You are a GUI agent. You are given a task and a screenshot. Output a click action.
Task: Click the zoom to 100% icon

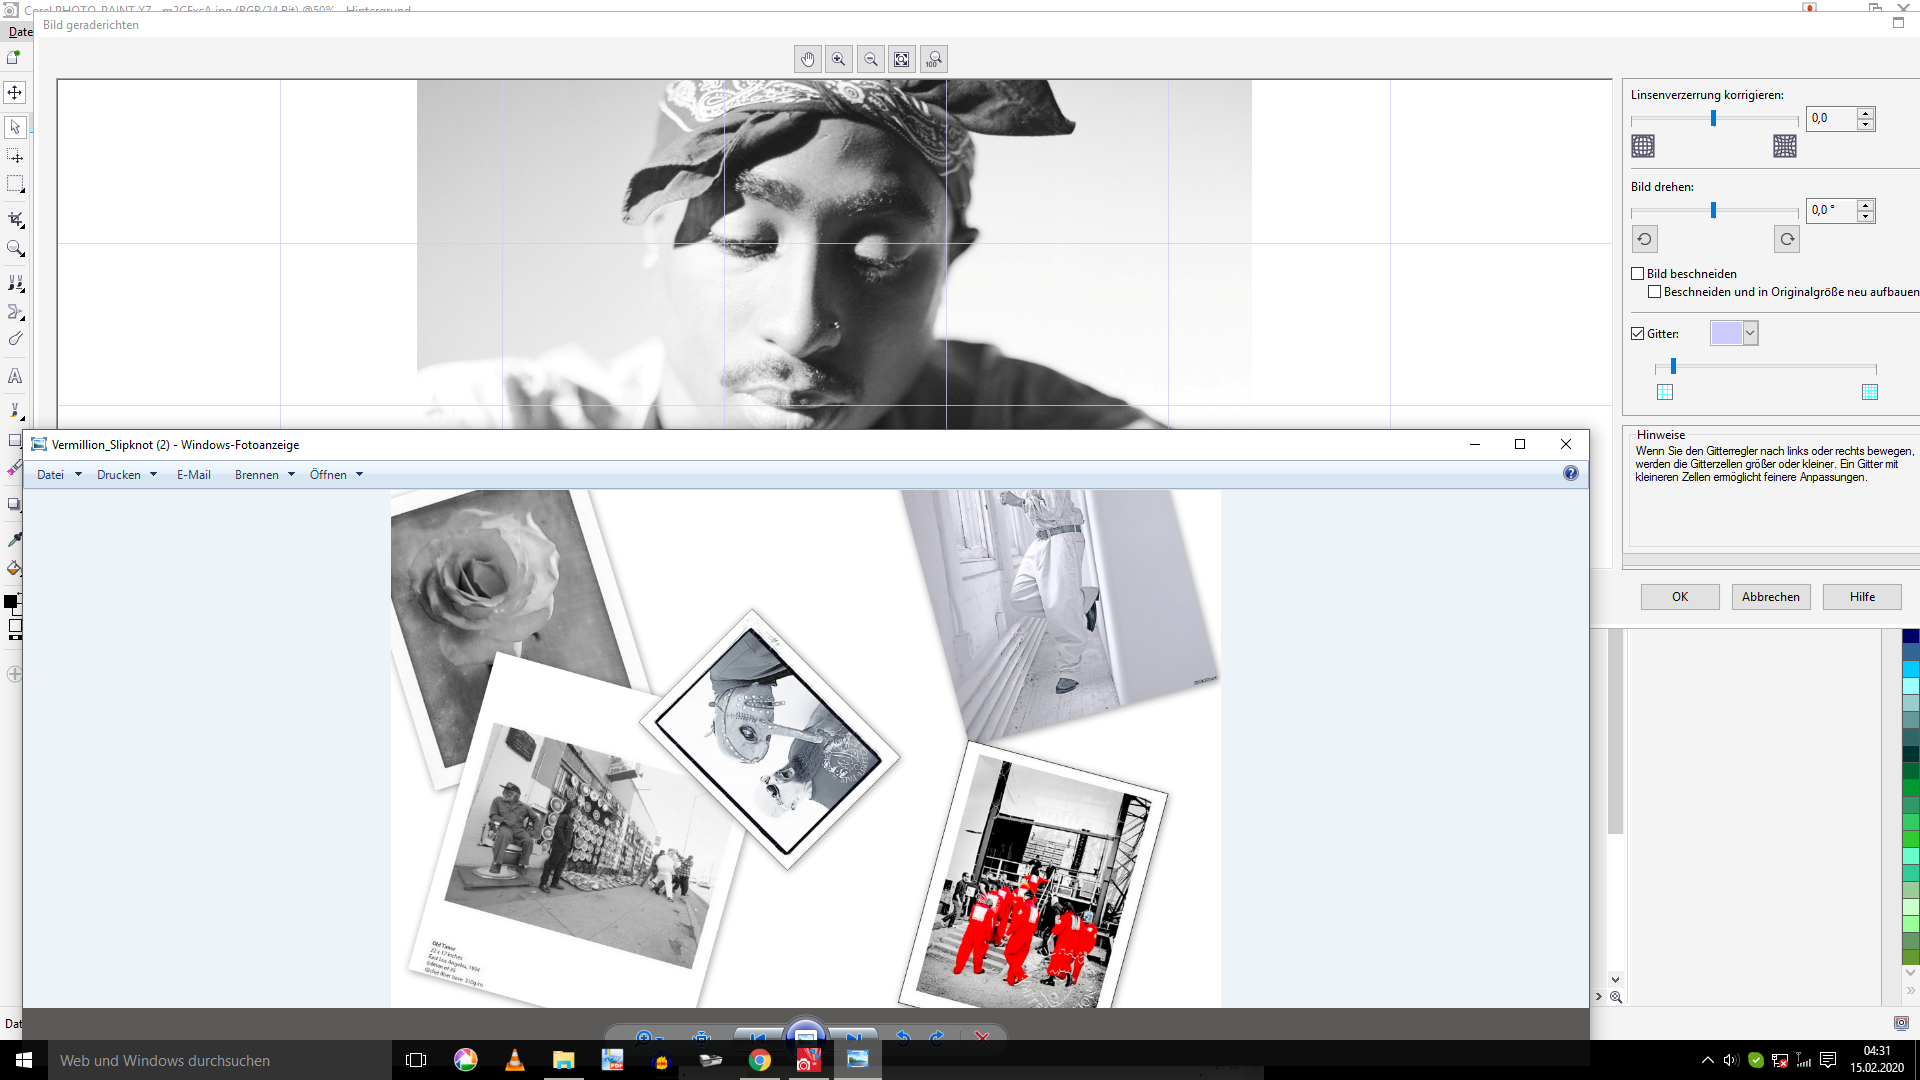(x=934, y=59)
